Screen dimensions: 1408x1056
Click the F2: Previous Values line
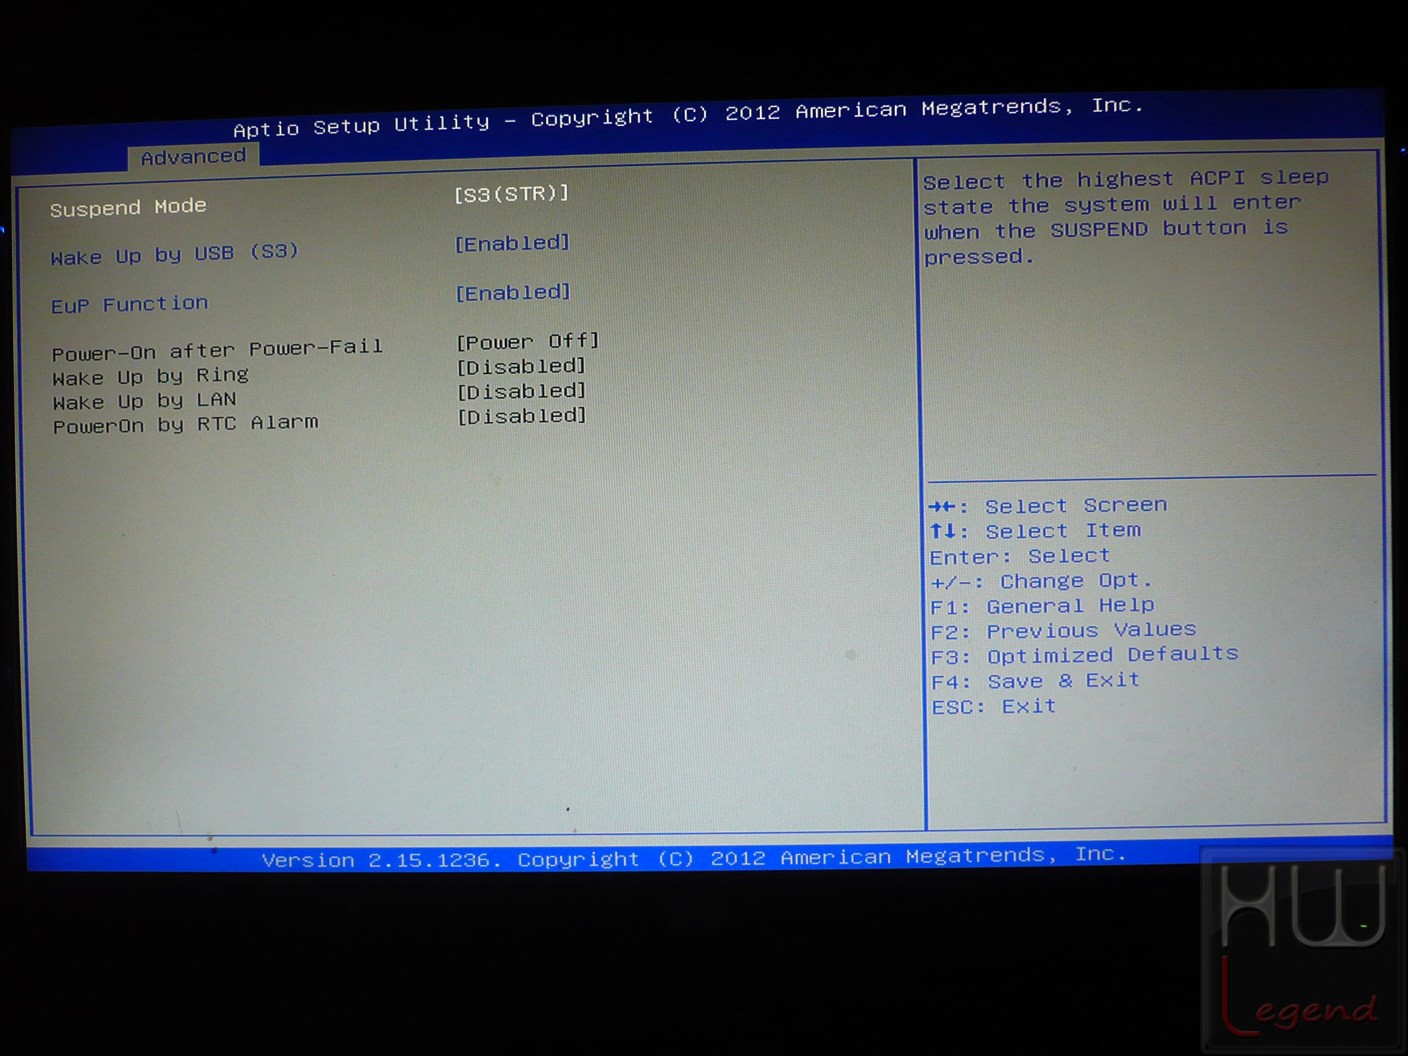click(1063, 631)
